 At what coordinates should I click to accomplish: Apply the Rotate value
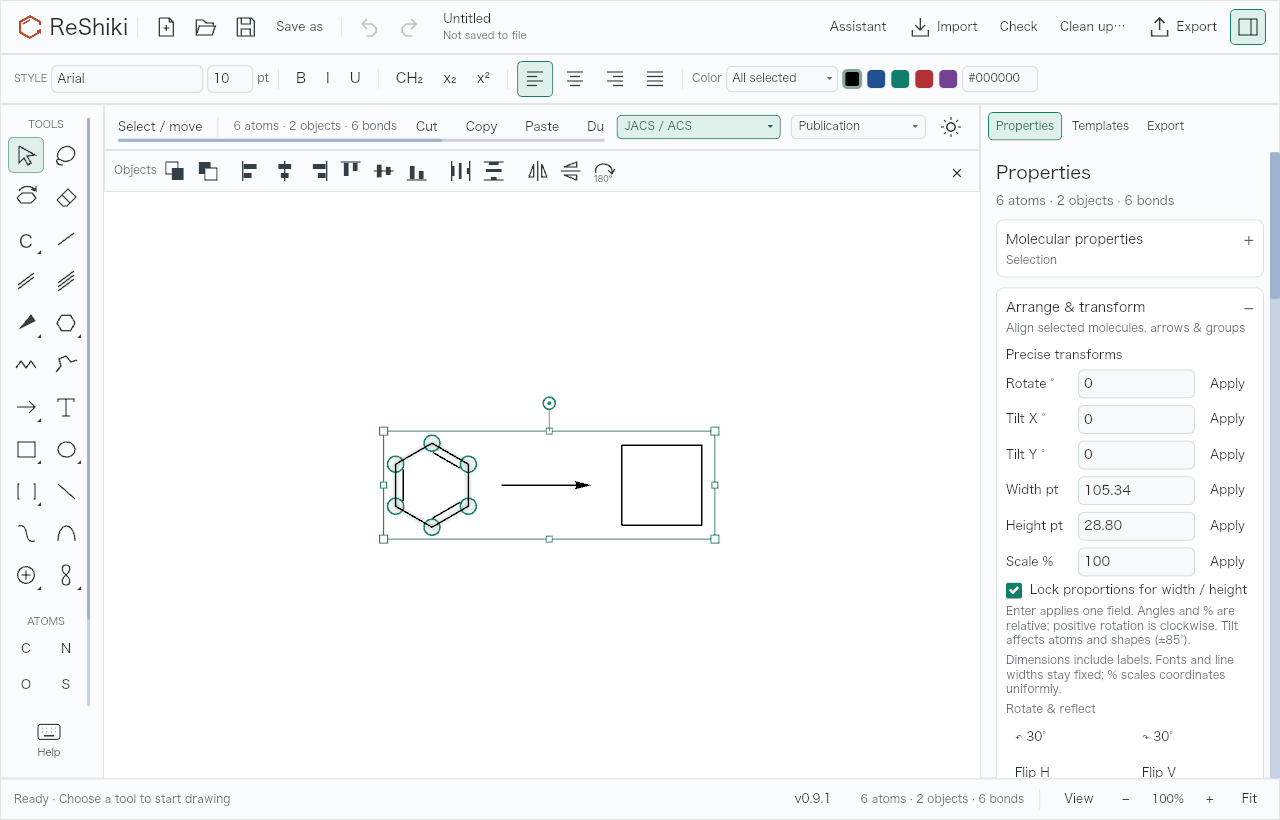pos(1227,384)
